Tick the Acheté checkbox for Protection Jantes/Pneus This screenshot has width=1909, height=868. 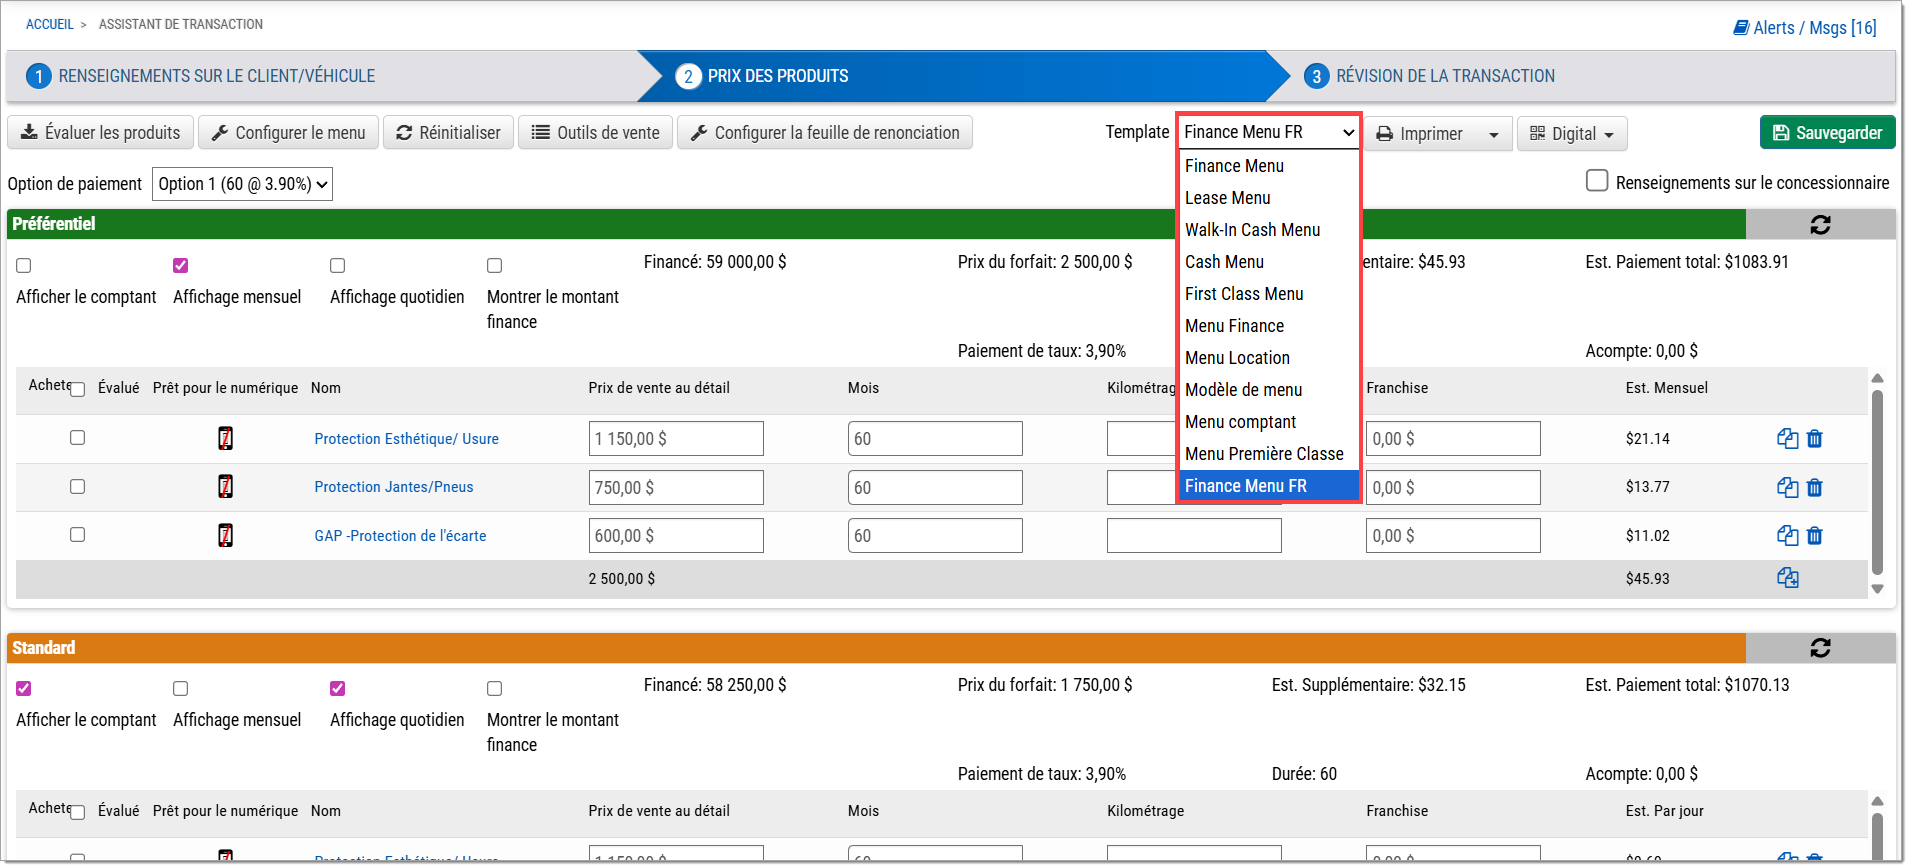tap(77, 487)
